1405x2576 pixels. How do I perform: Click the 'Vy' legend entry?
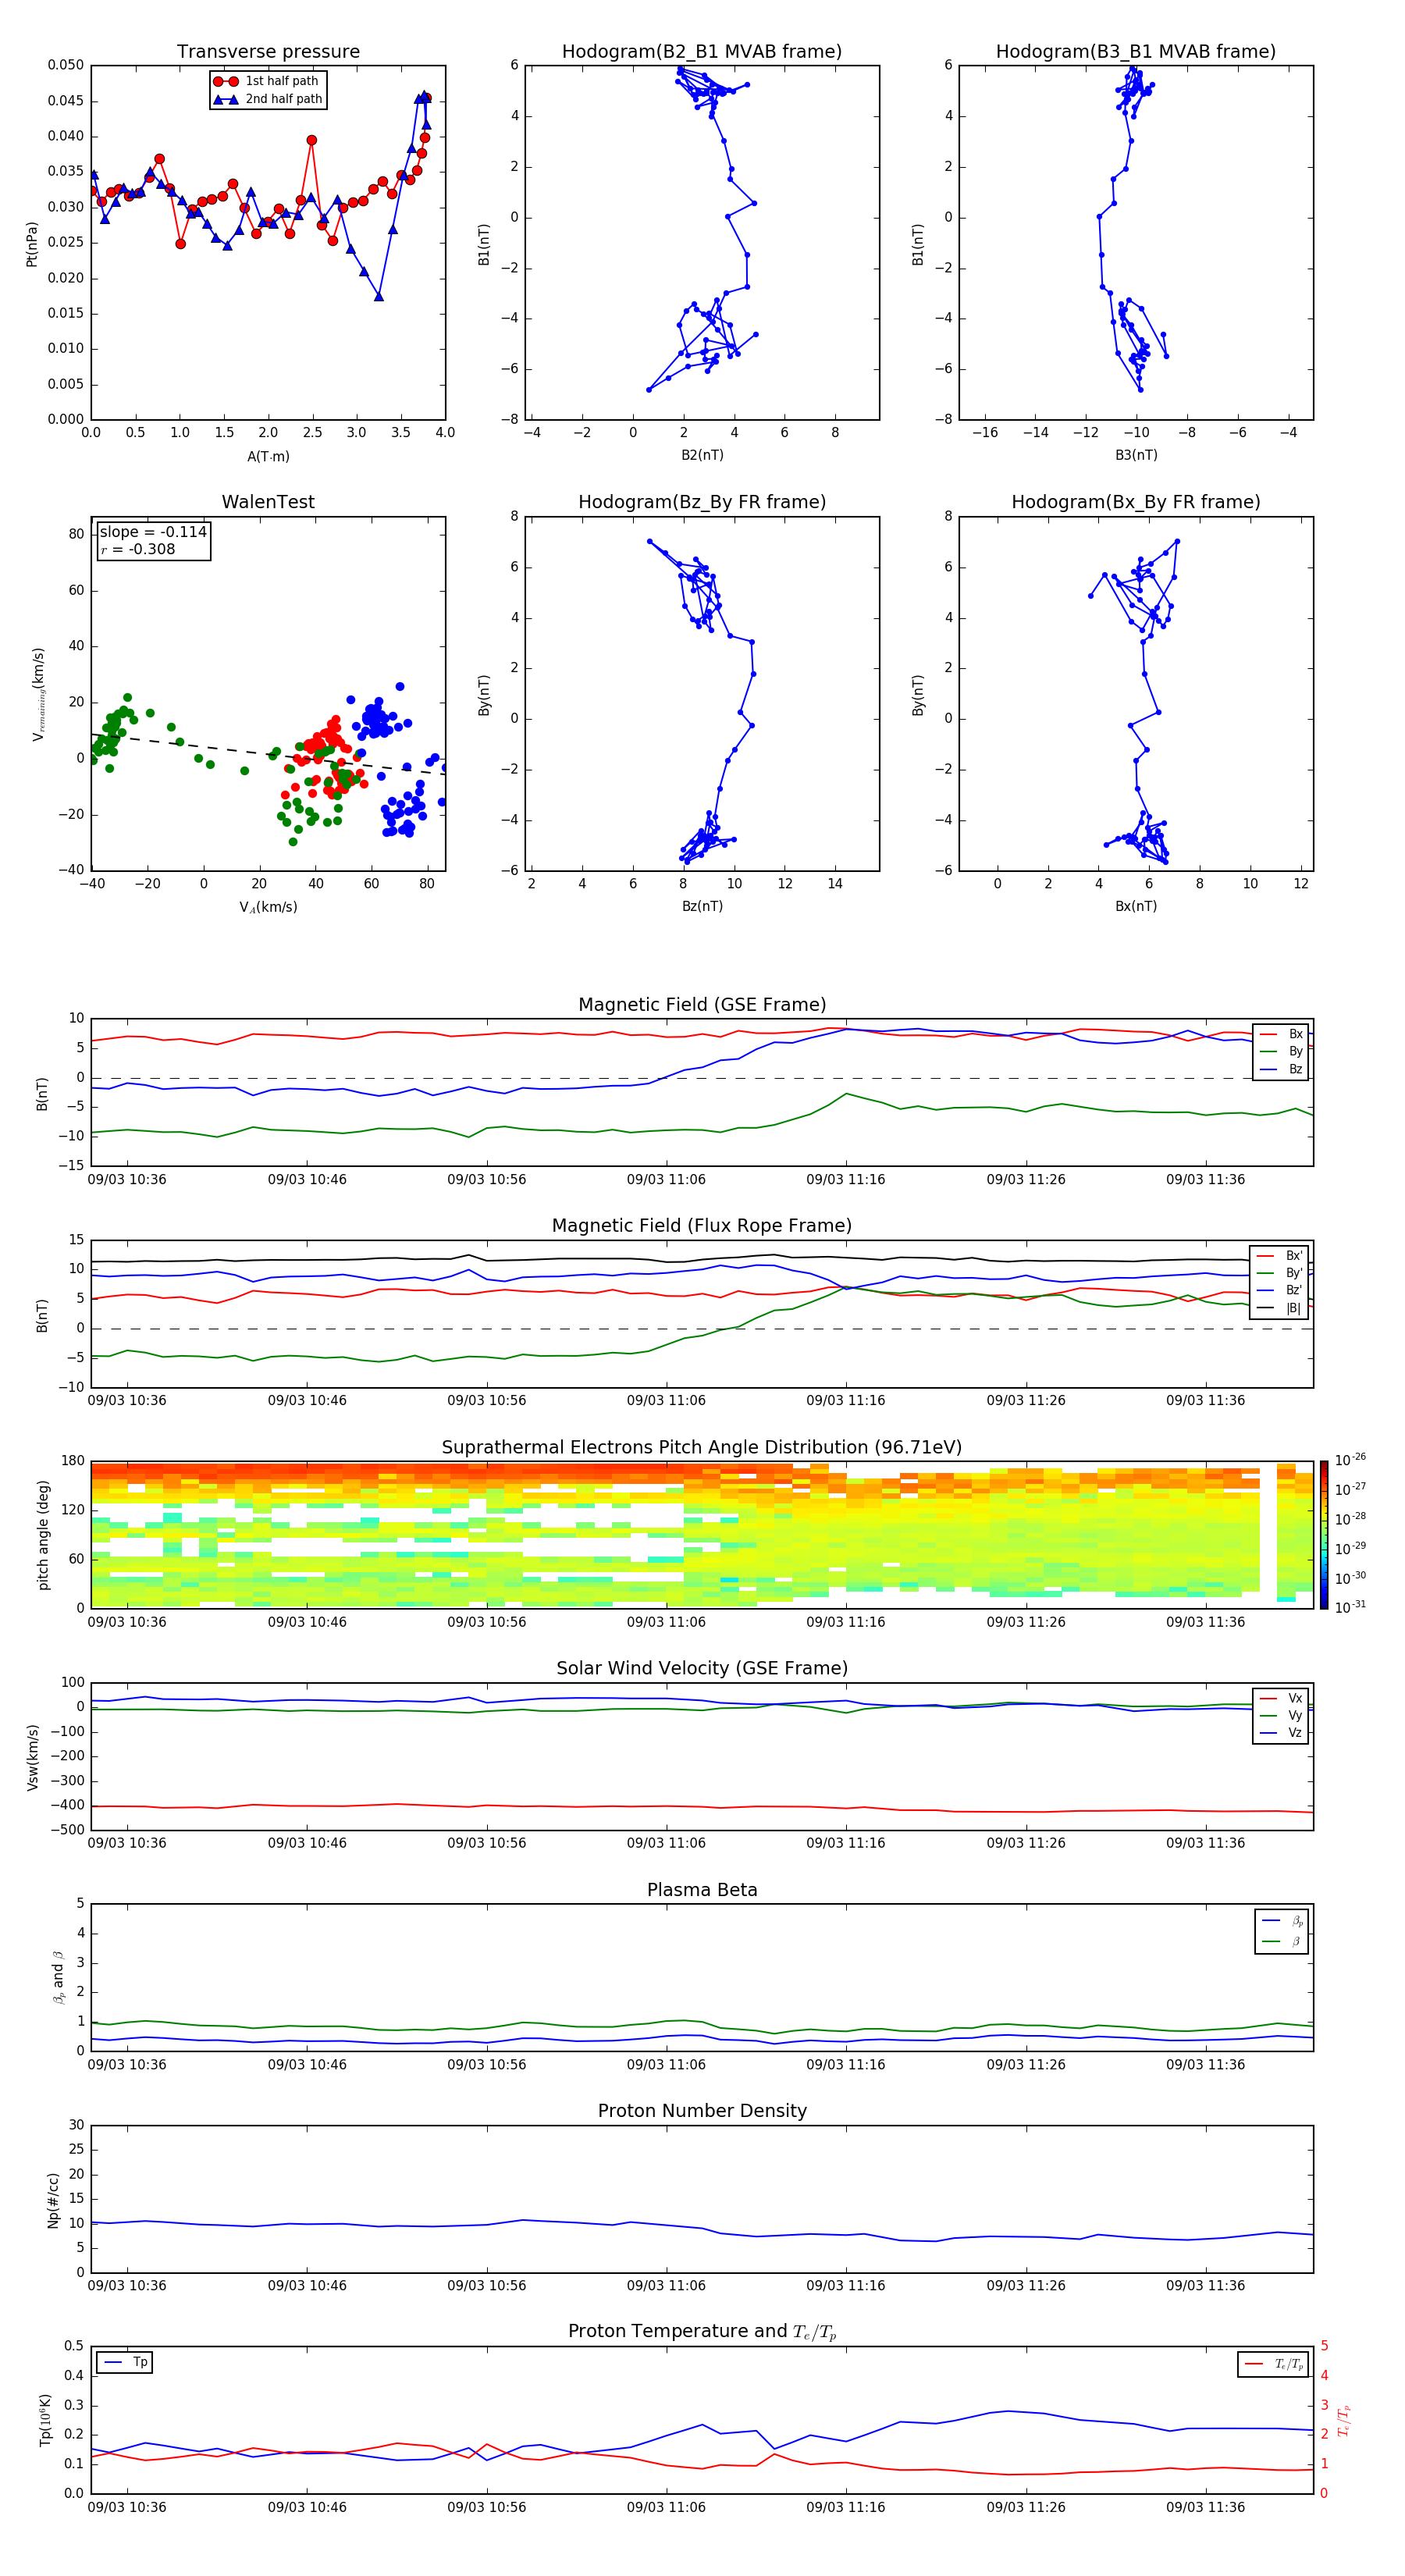pyautogui.click(x=1282, y=1715)
